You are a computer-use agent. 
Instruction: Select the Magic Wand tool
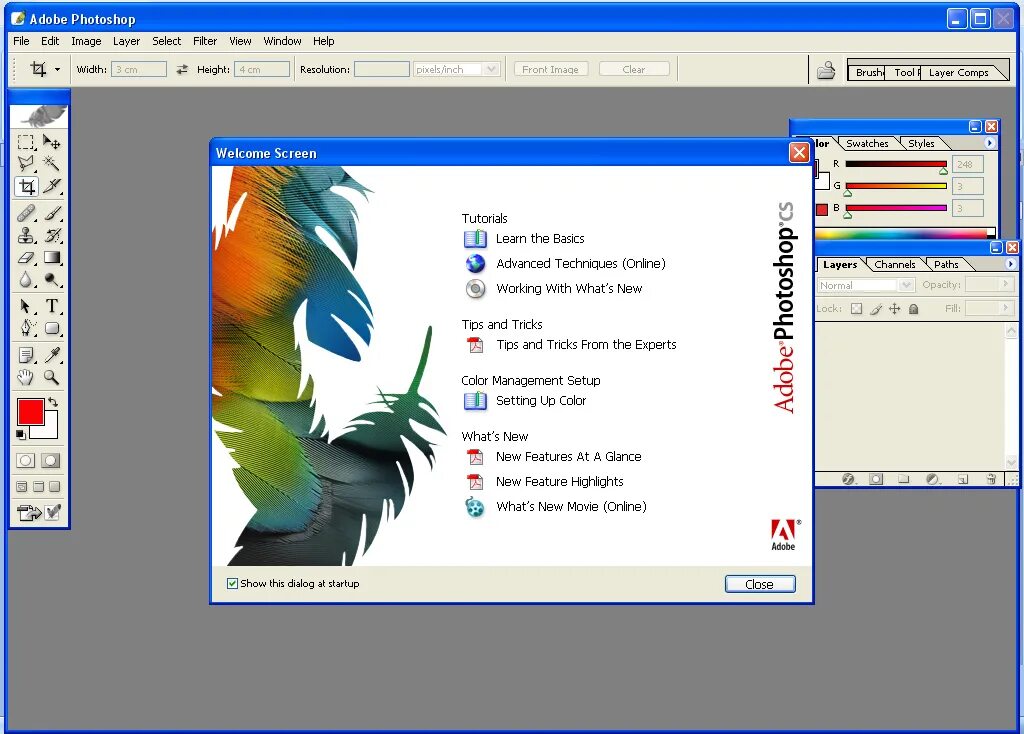[x=52, y=164]
